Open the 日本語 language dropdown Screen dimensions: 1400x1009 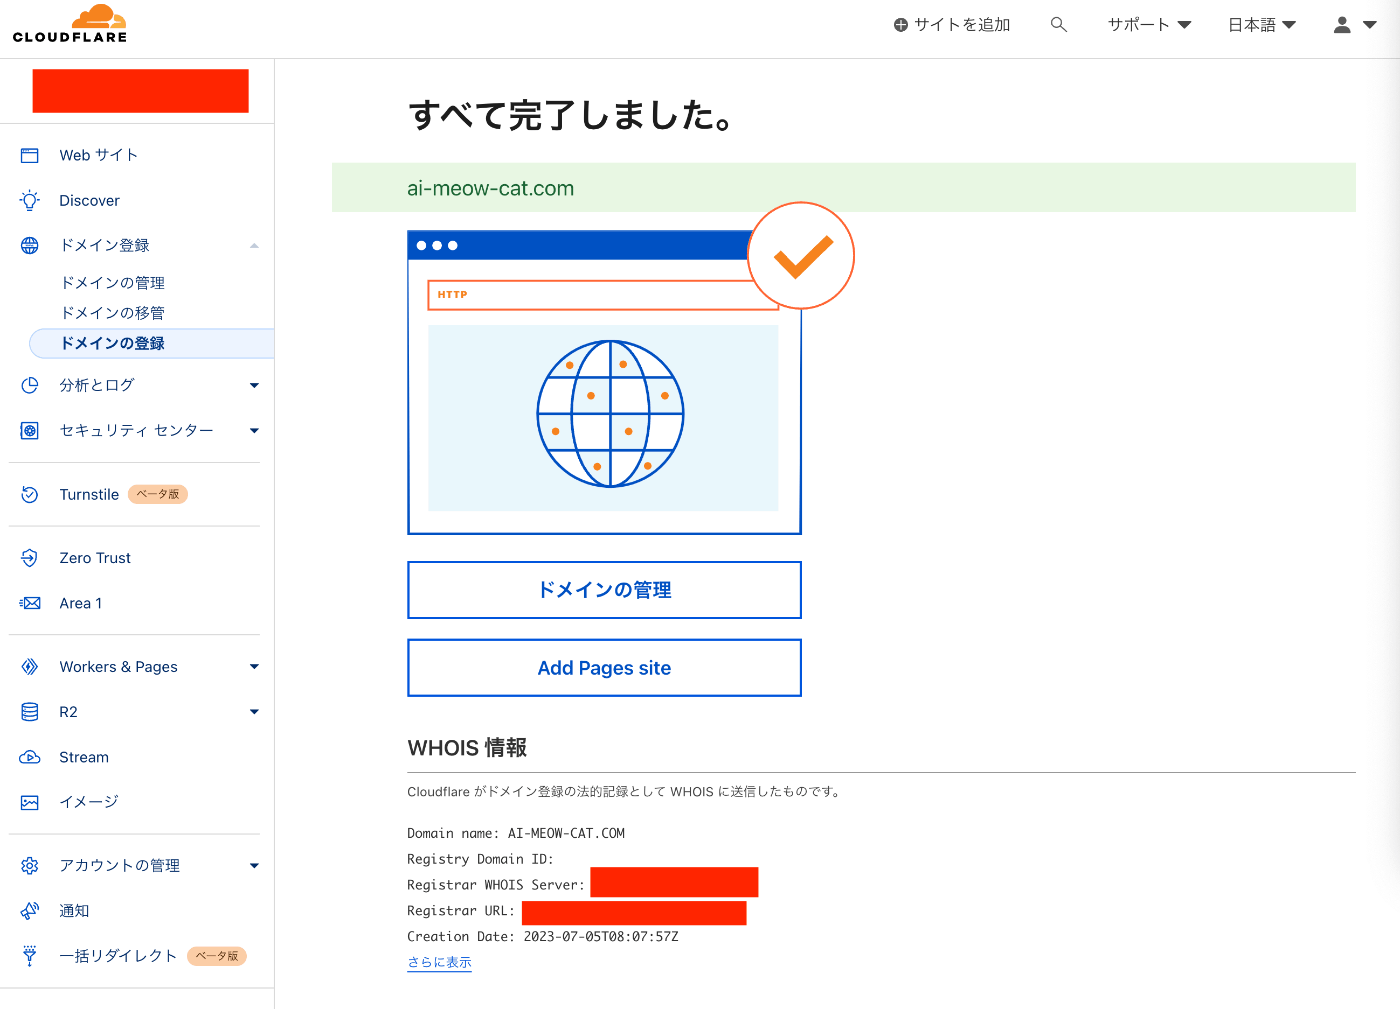(x=1262, y=25)
